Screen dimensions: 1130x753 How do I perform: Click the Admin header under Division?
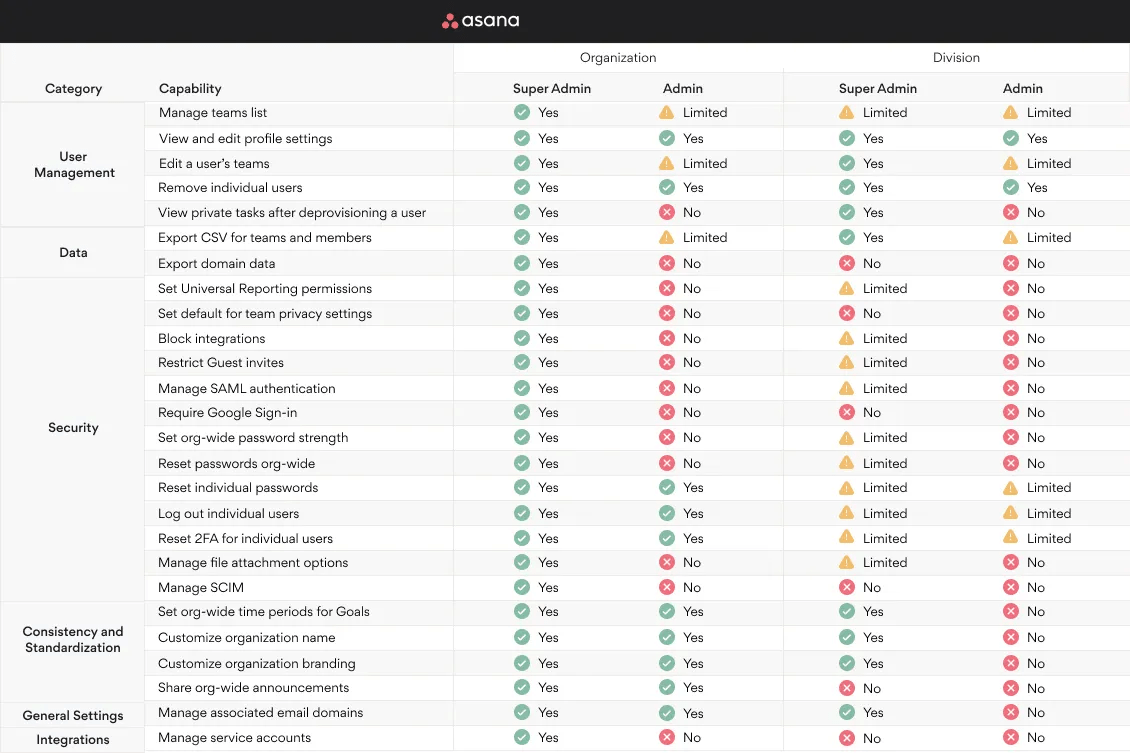click(1023, 89)
